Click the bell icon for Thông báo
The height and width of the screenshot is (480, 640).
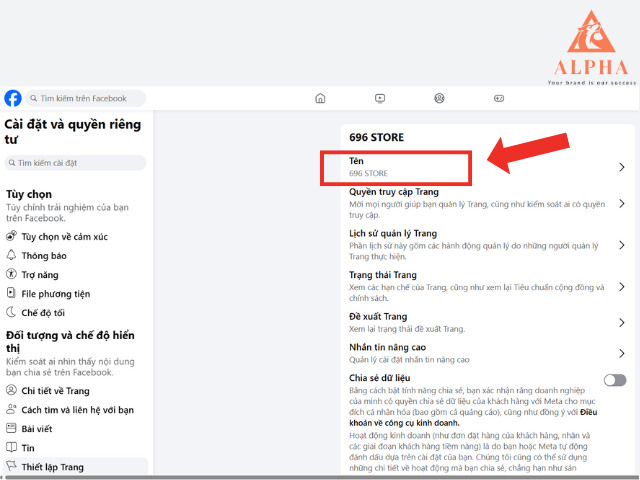pos(11,255)
